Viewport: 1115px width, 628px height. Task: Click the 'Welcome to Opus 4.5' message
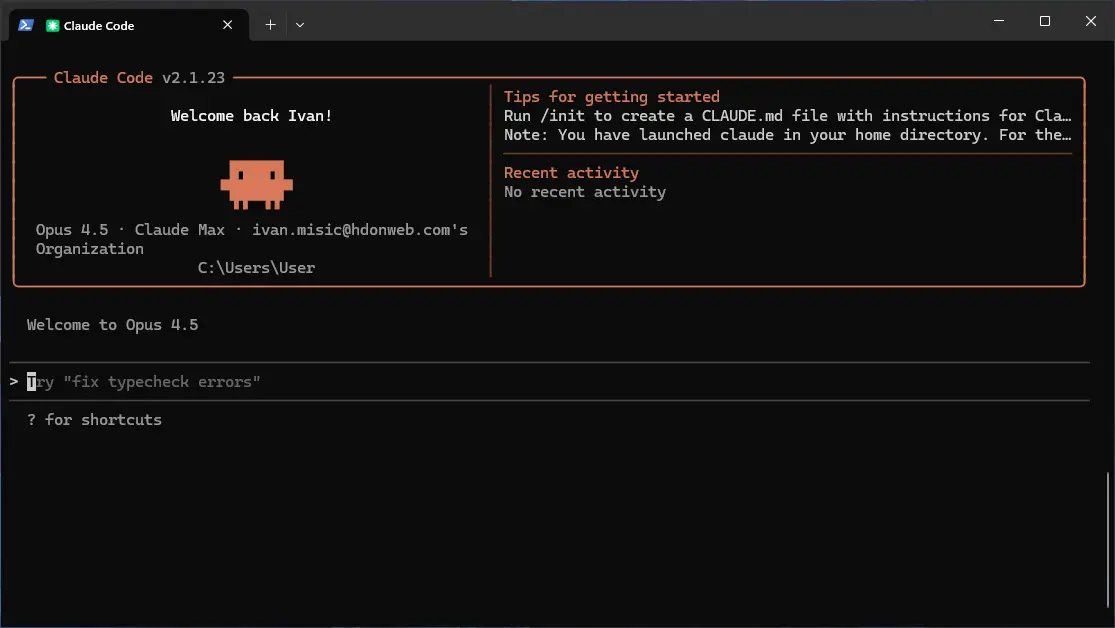click(x=112, y=324)
